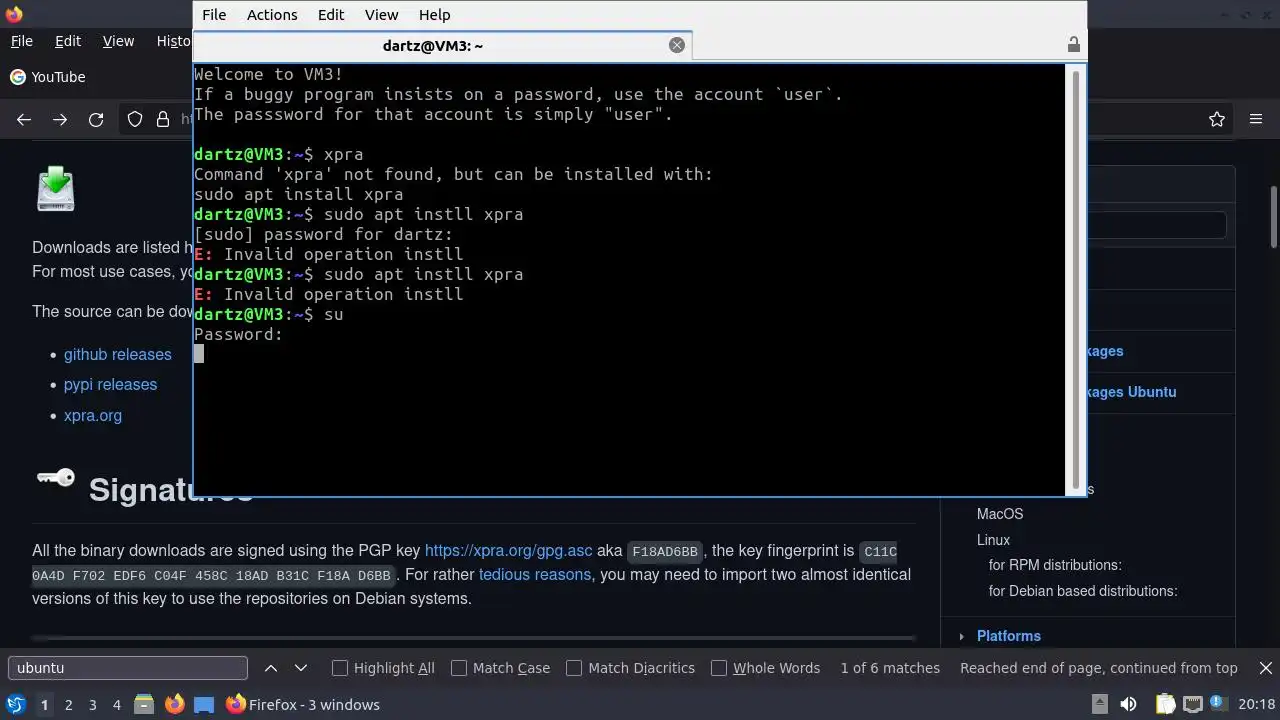Viewport: 1280px width, 720px height.
Task: Launch Firefox from the taskbar quick launcher
Action: 174,705
